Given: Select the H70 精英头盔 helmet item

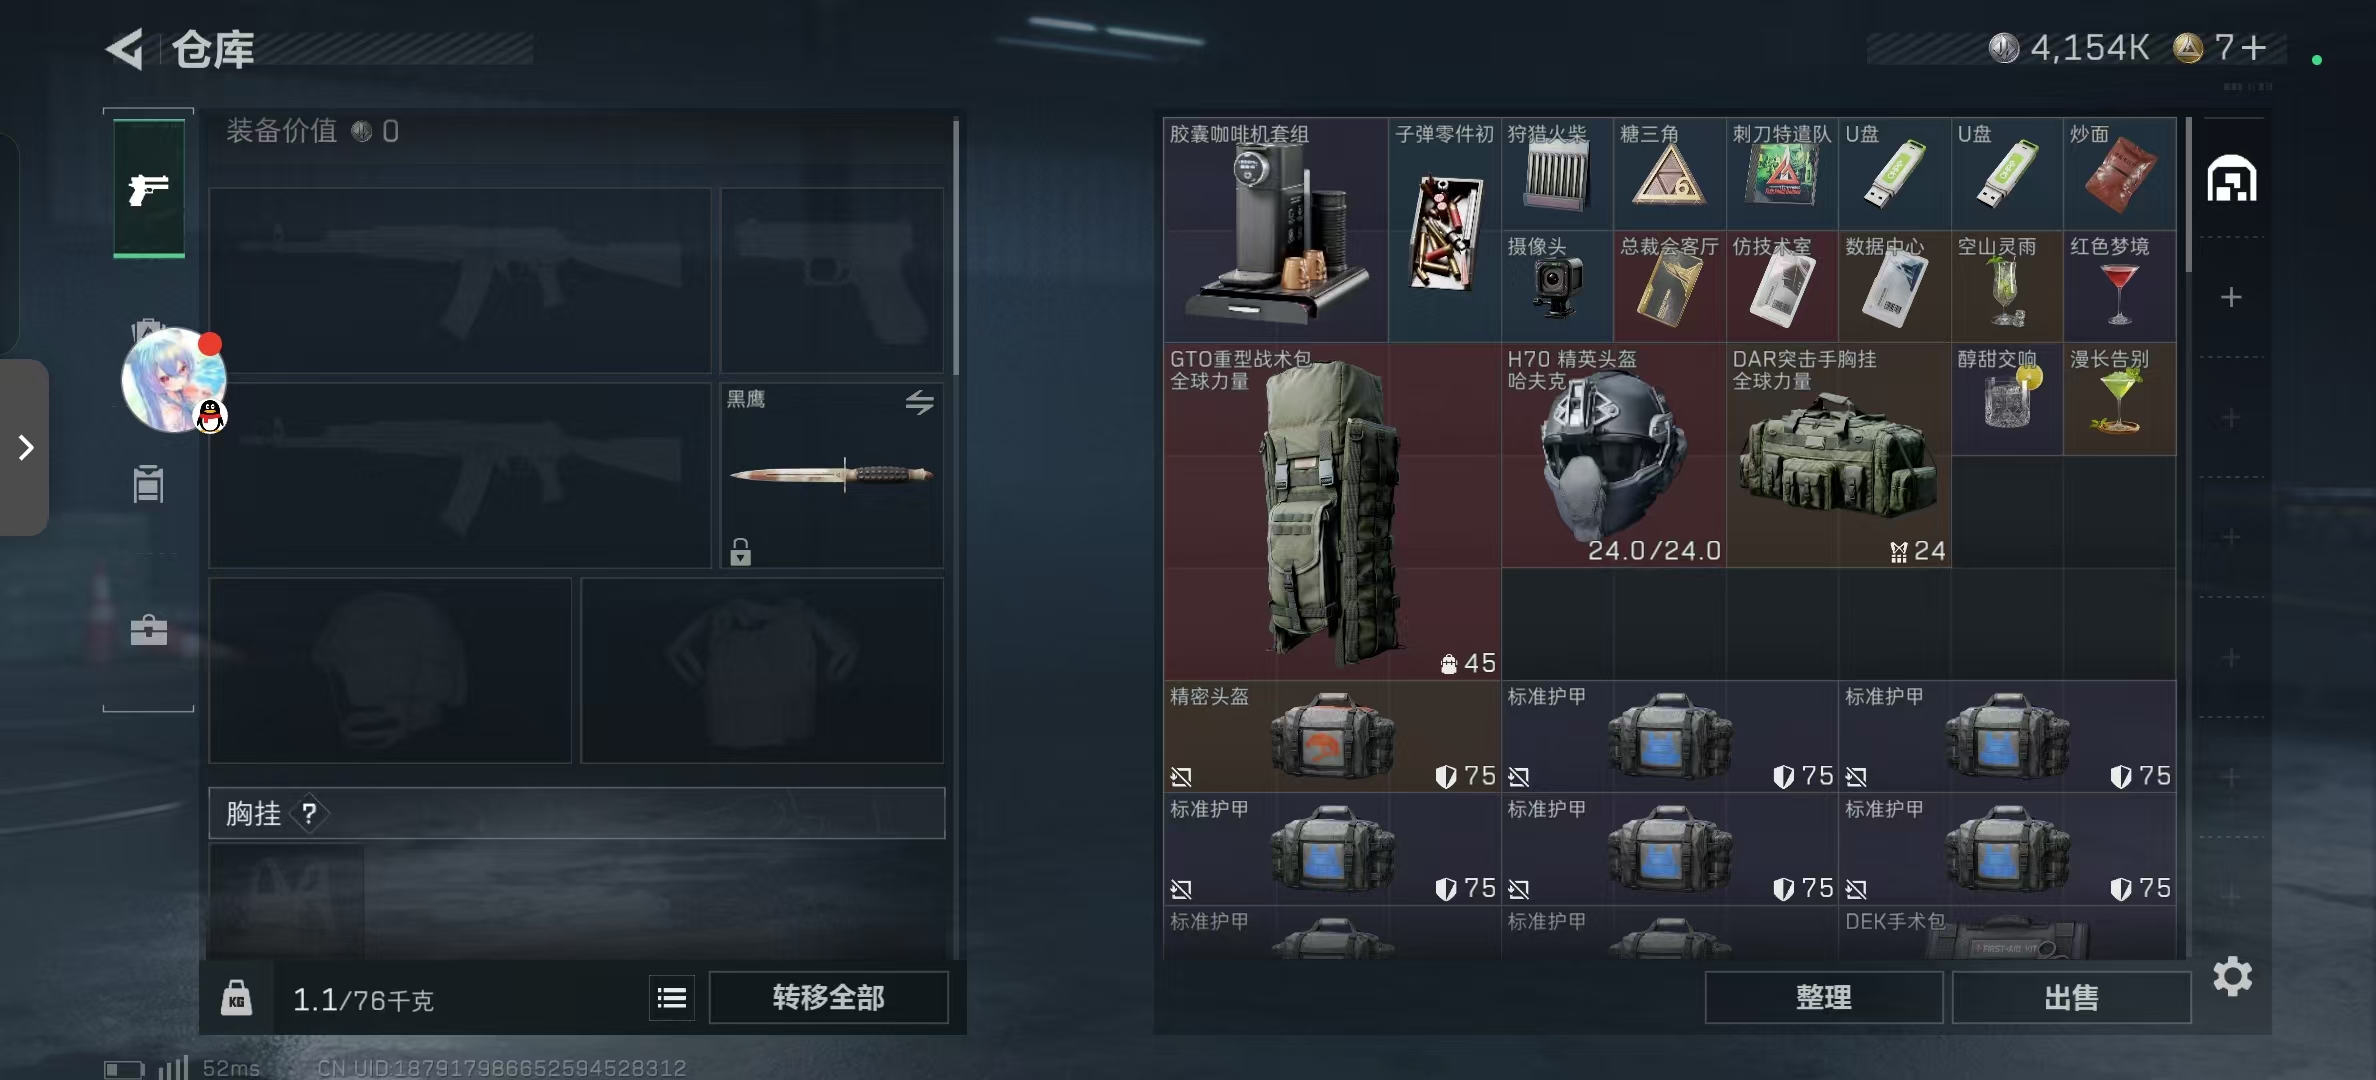Looking at the screenshot, I should [x=1613, y=455].
